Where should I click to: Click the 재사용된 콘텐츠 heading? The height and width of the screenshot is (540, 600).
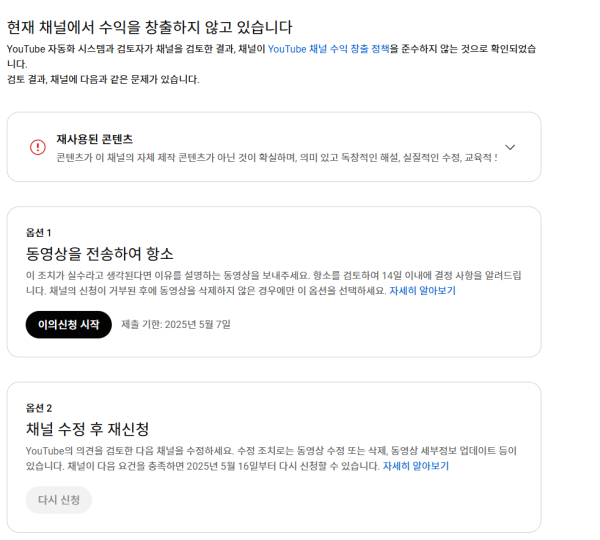tap(94, 139)
